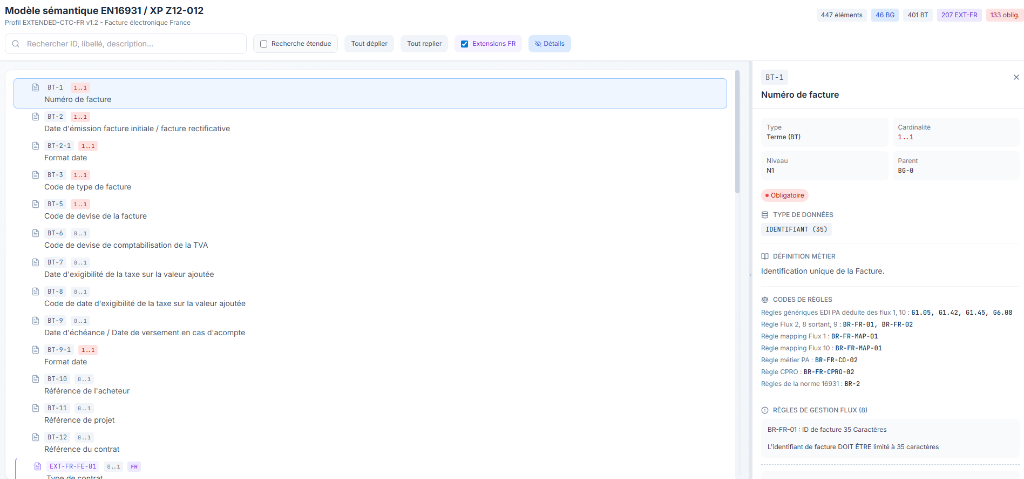Enable the Recherche étendue checkbox
This screenshot has width=1024, height=479.
(263, 44)
